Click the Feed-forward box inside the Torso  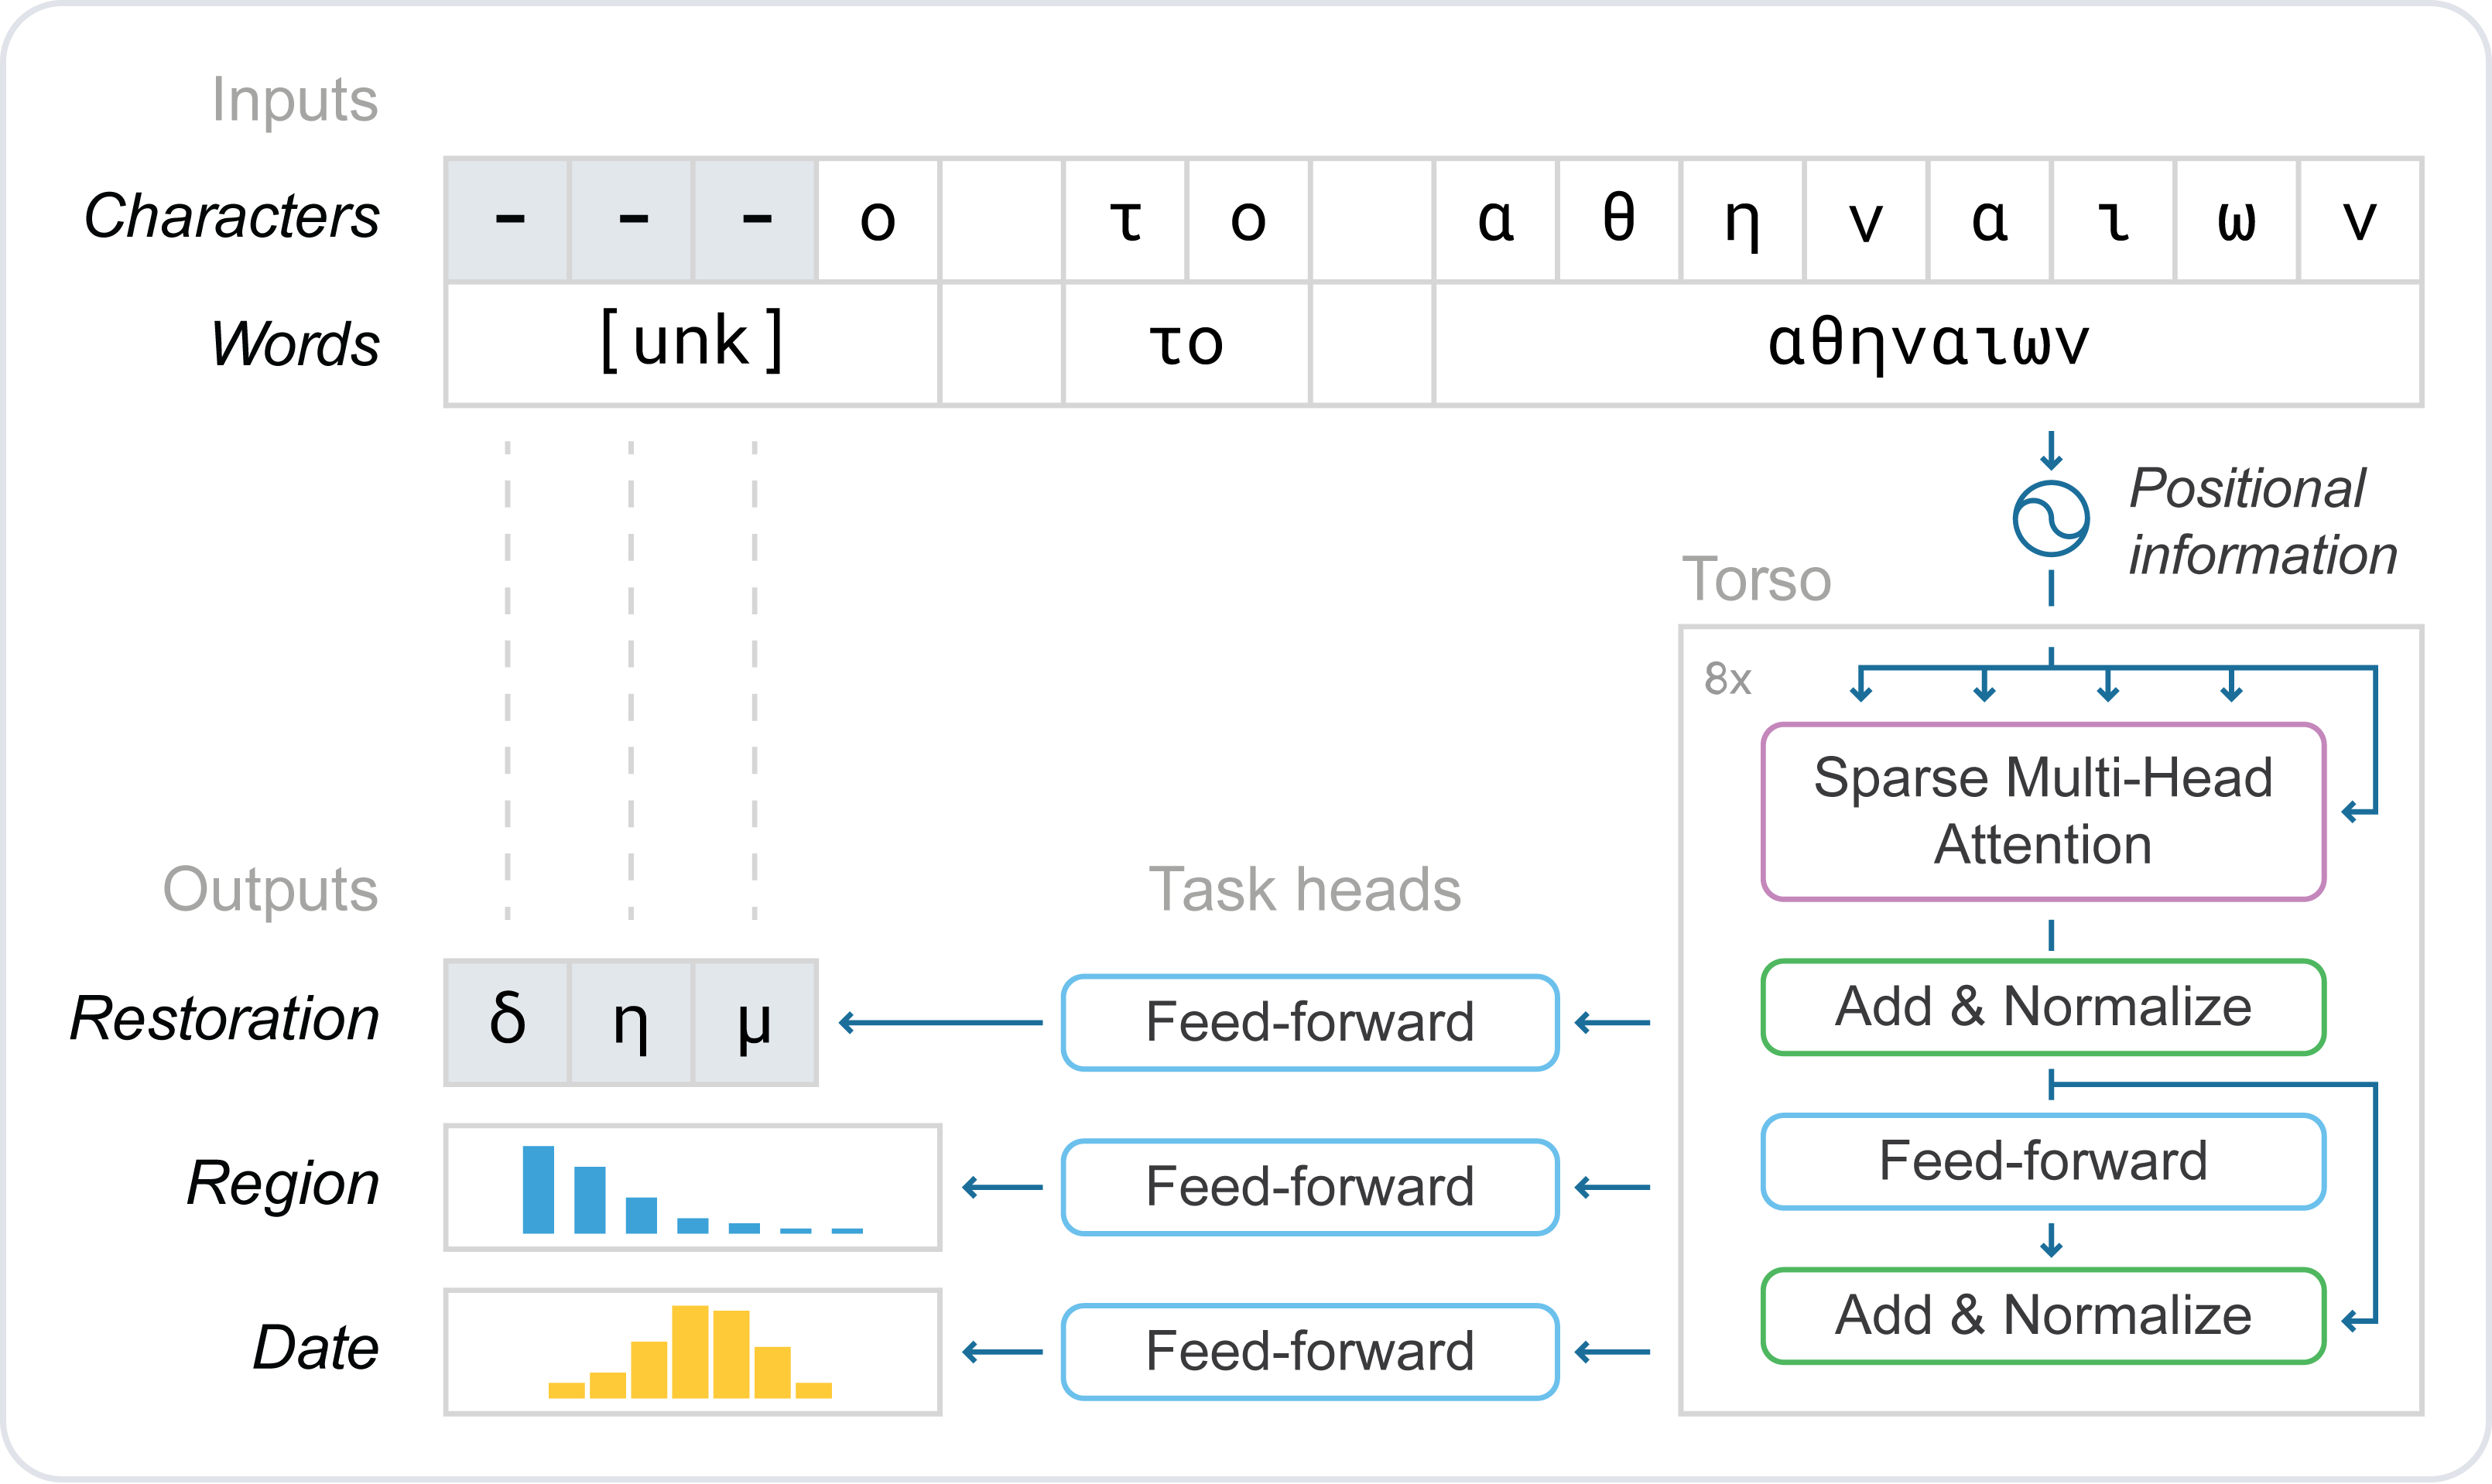tap(2043, 1161)
